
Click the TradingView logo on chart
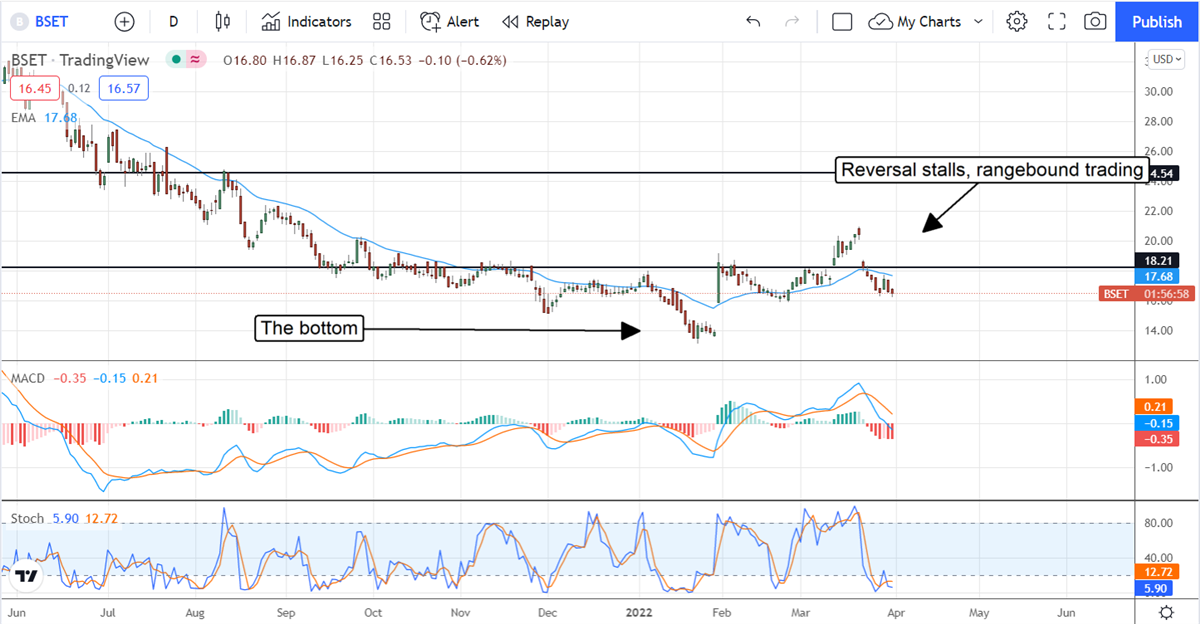coord(27,577)
